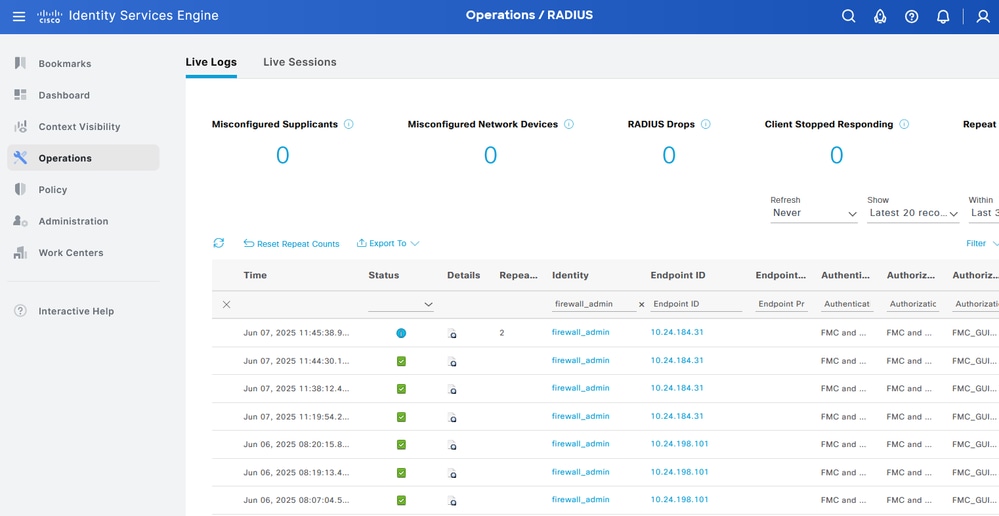Viewport: 999px width, 516px height.
Task: Open details icon for 11:38:12 log
Action: (452, 389)
